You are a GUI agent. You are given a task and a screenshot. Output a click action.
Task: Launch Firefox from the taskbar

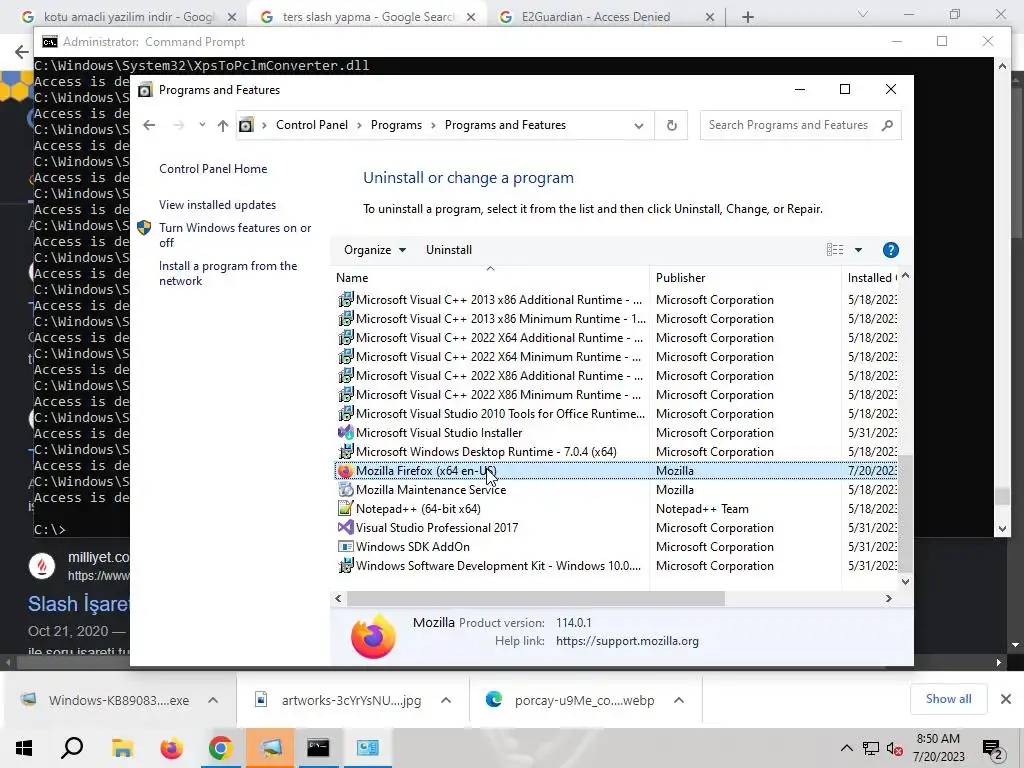pyautogui.click(x=171, y=748)
